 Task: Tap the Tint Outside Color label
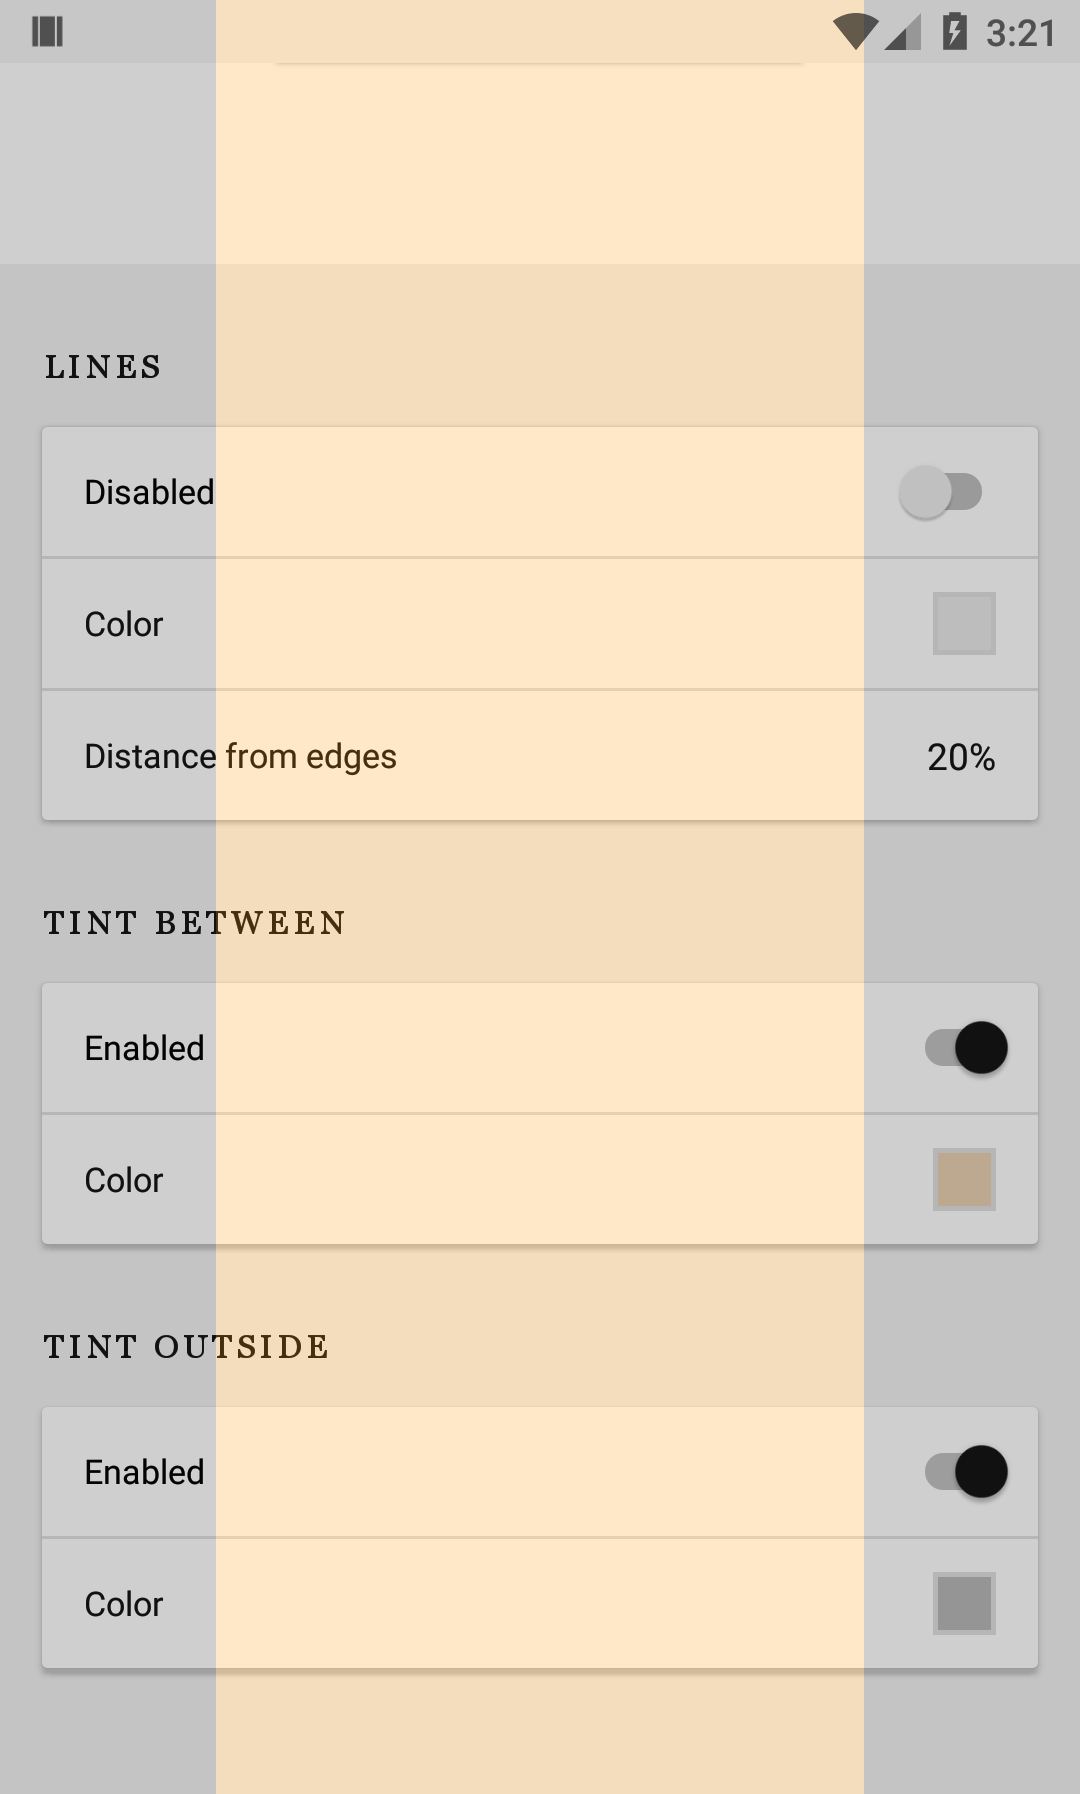coord(124,1604)
